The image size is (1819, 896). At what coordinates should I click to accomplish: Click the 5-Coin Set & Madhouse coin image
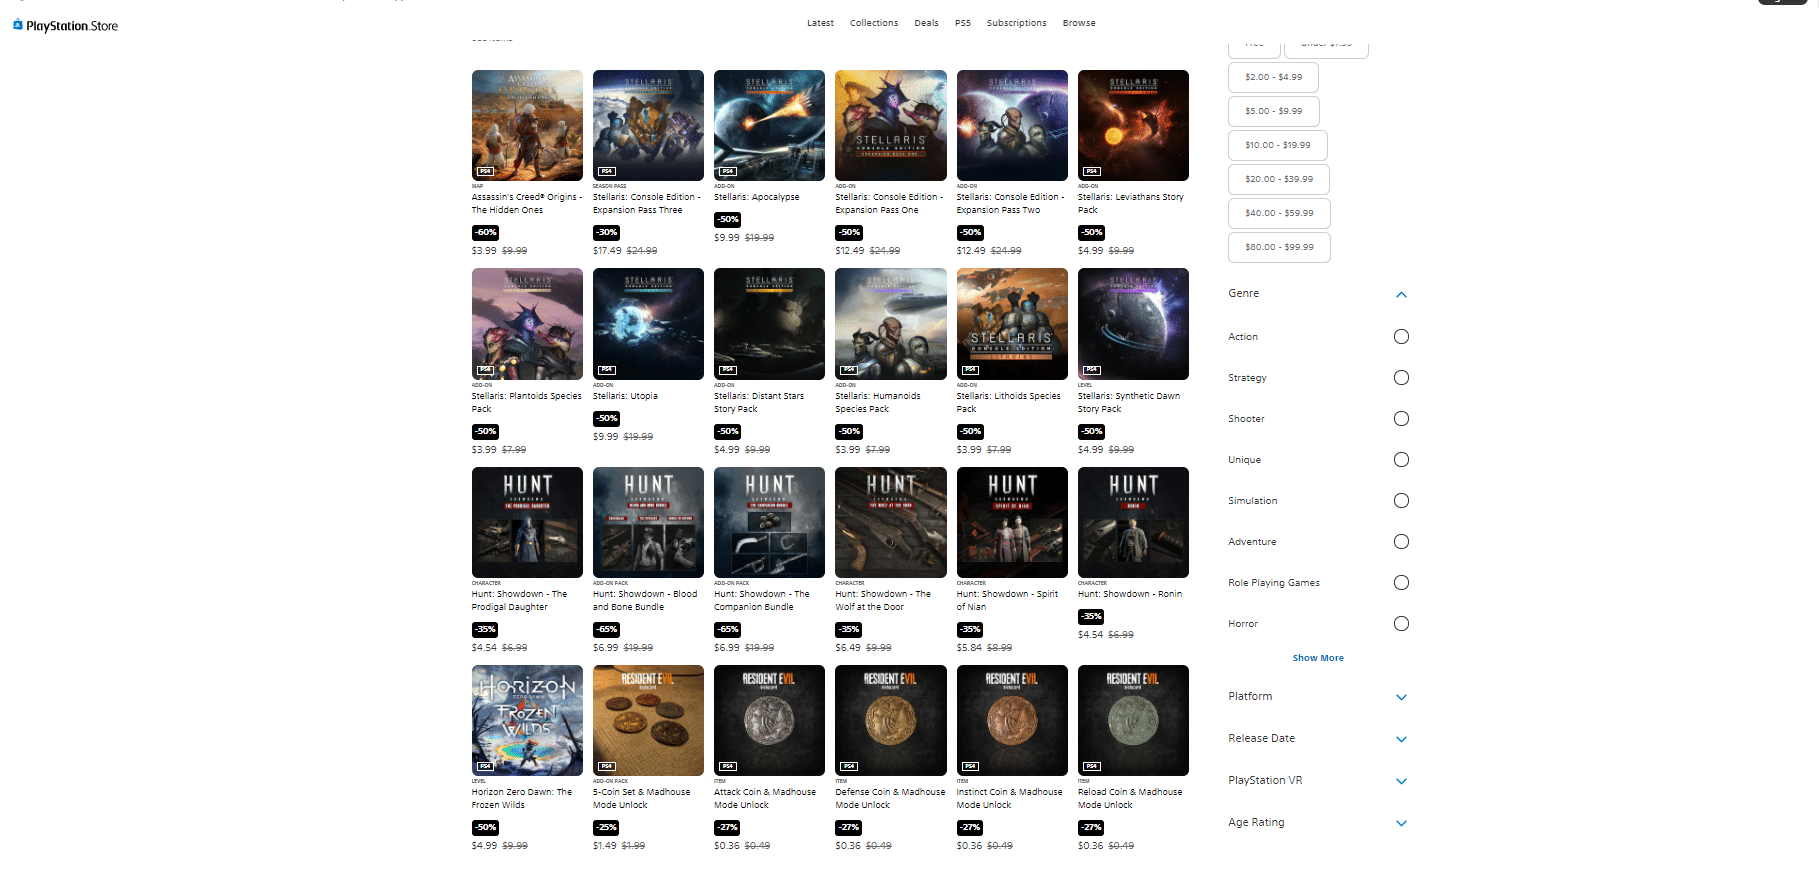click(x=648, y=720)
